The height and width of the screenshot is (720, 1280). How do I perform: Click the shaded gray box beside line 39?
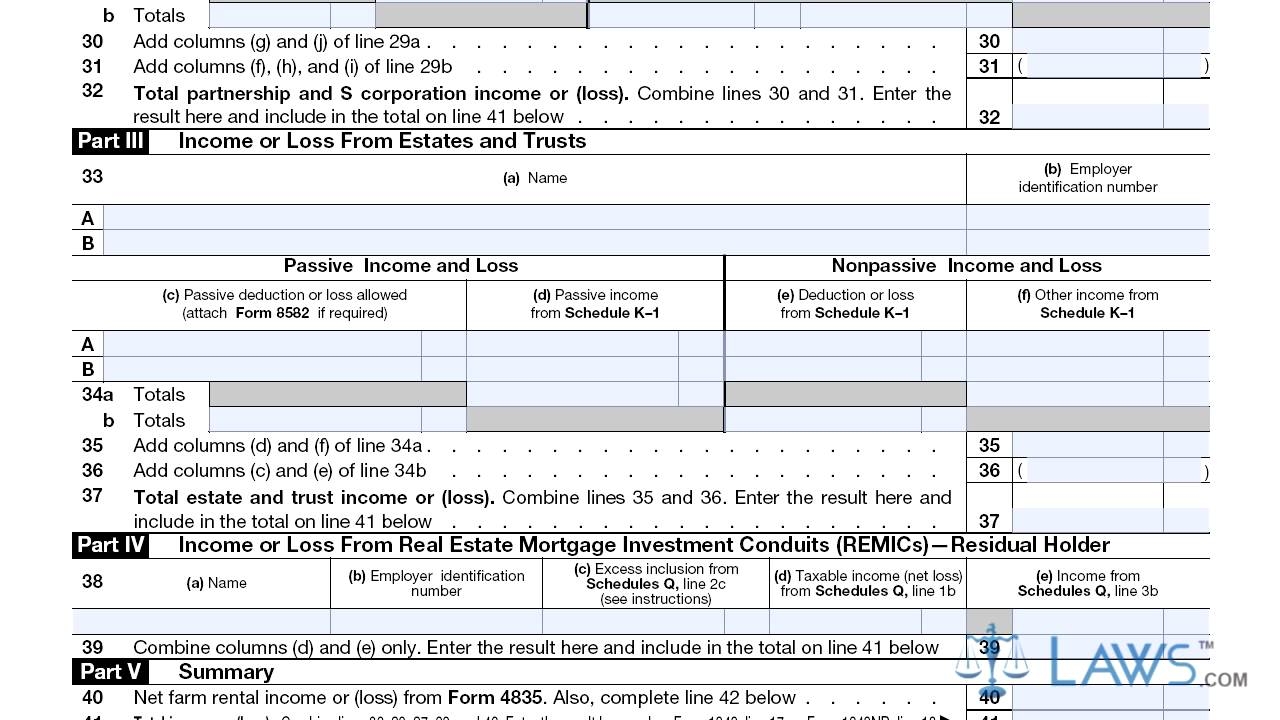990,621
